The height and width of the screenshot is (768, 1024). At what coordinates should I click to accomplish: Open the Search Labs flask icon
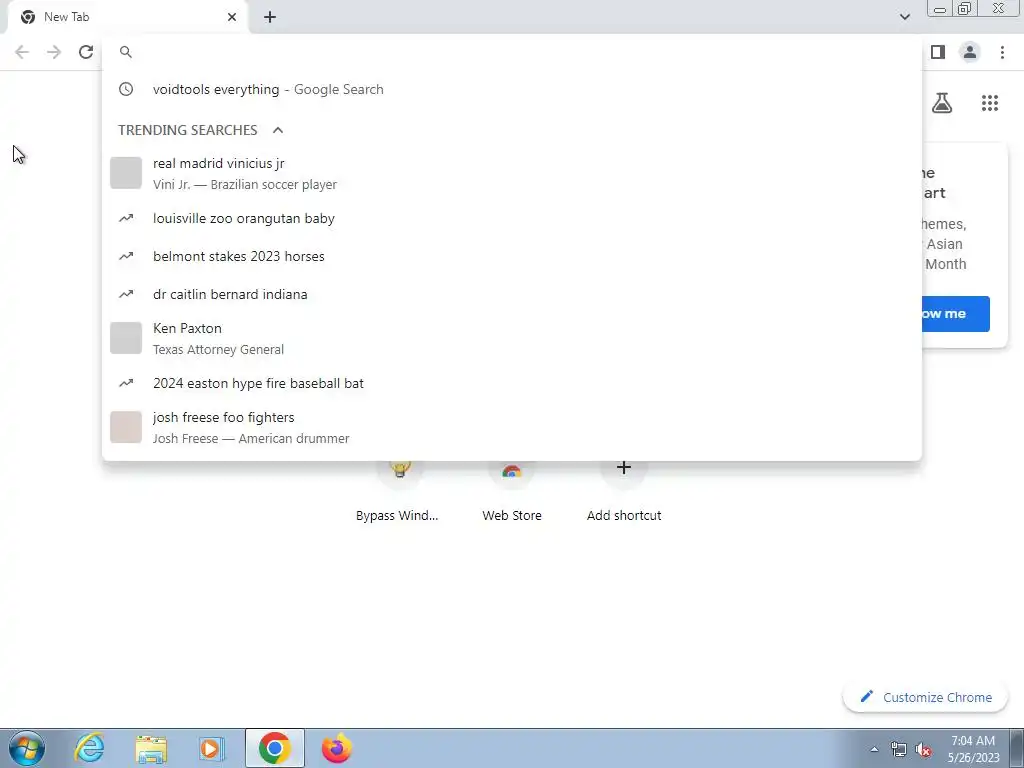[942, 103]
